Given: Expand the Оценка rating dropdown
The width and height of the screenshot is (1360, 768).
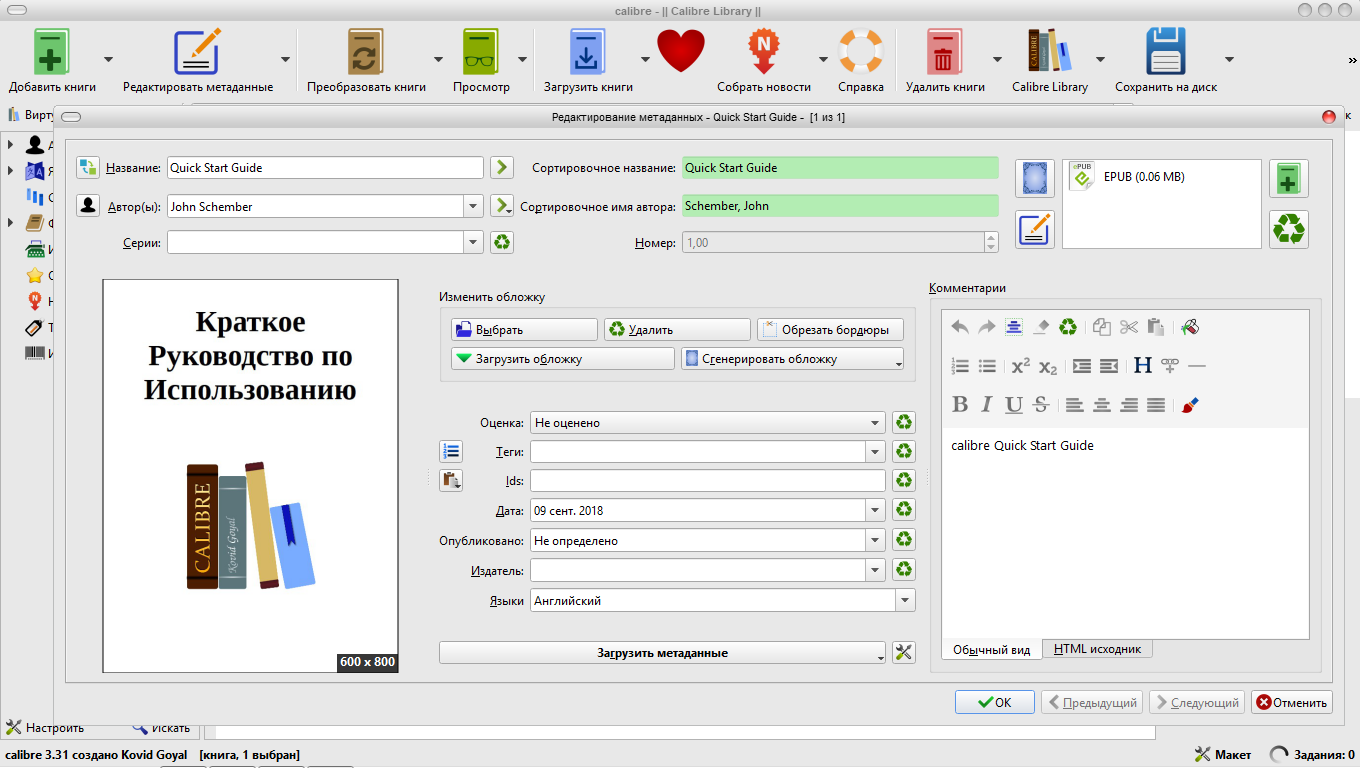Looking at the screenshot, I should 875,423.
